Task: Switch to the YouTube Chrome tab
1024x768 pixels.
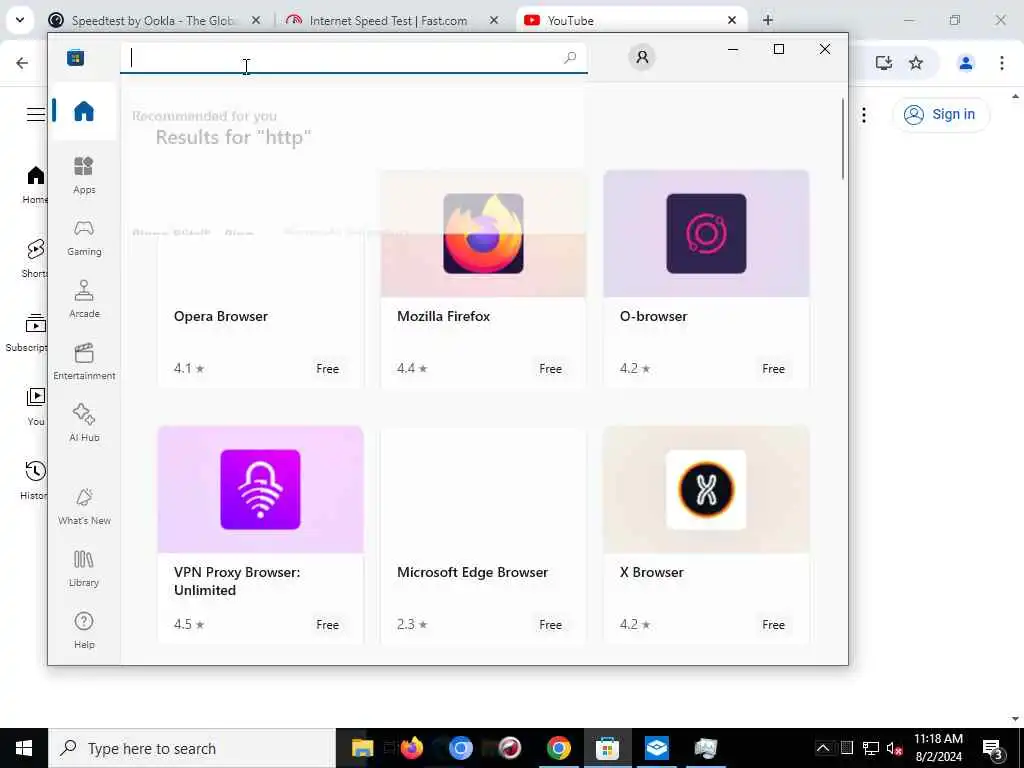Action: click(631, 20)
